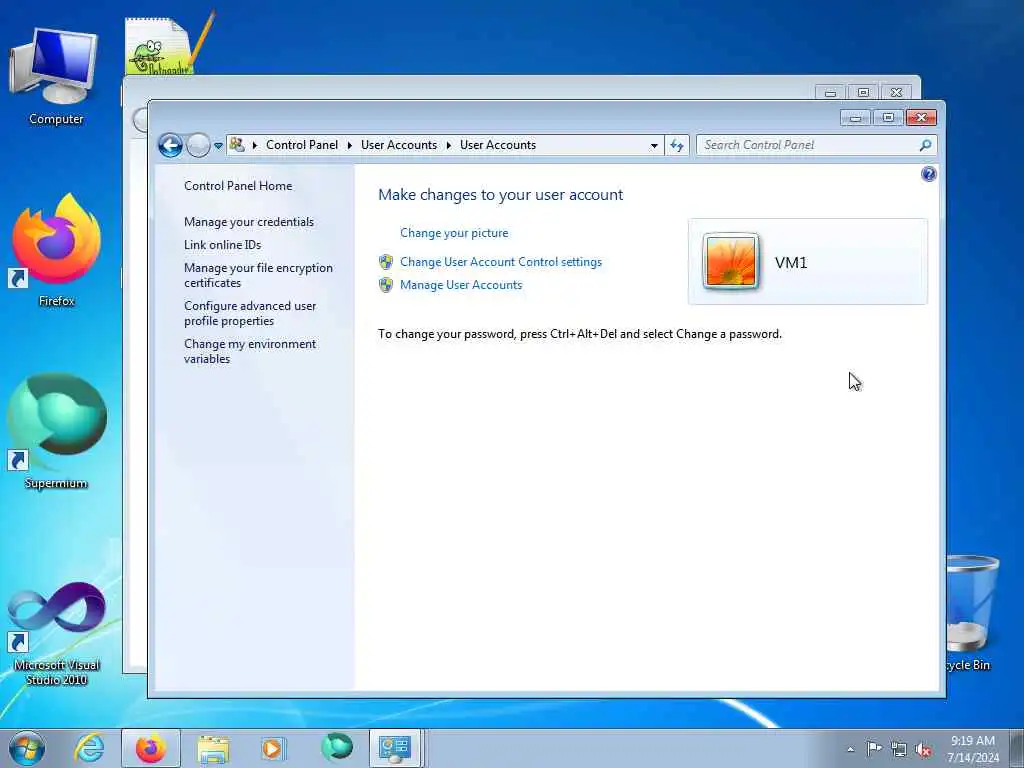This screenshot has height=768, width=1024.
Task: Close the User Accounts window
Action: [921, 118]
